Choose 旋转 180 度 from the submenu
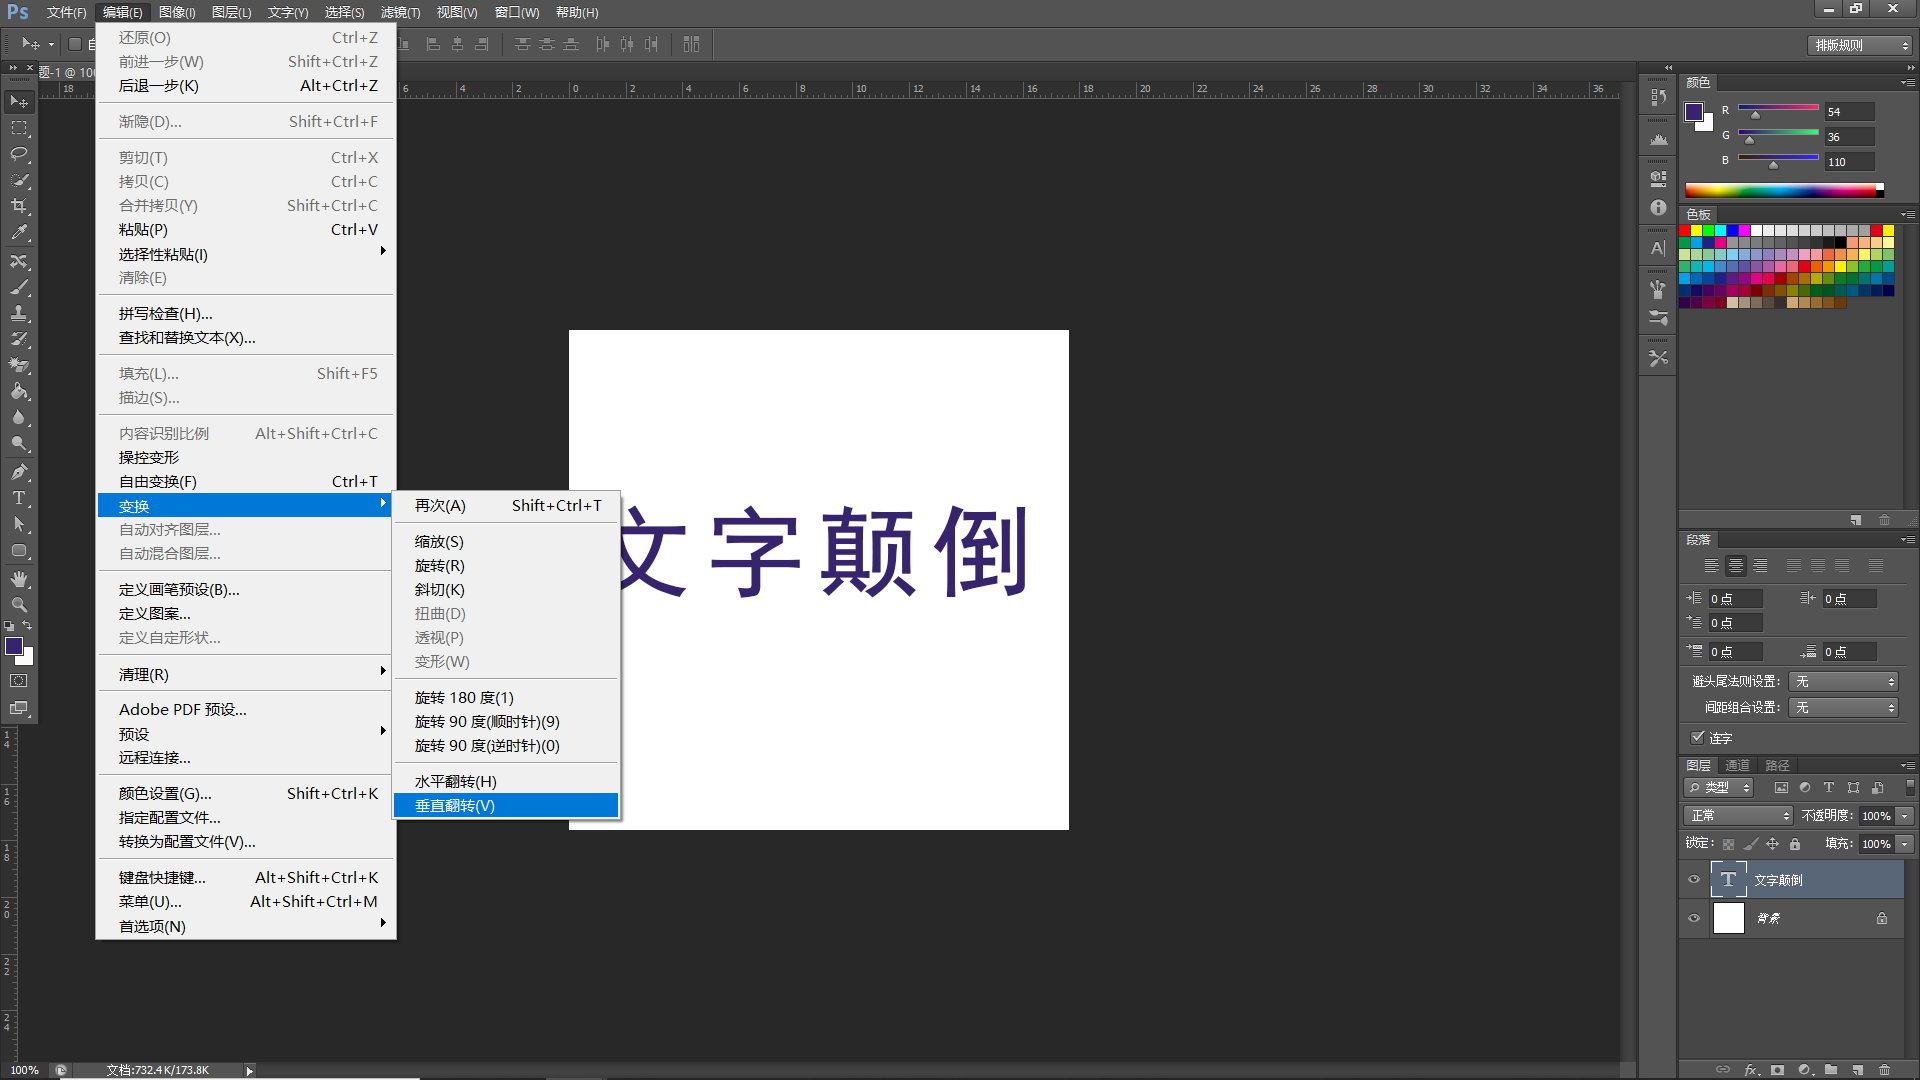The height and width of the screenshot is (1080, 1920). pos(463,697)
